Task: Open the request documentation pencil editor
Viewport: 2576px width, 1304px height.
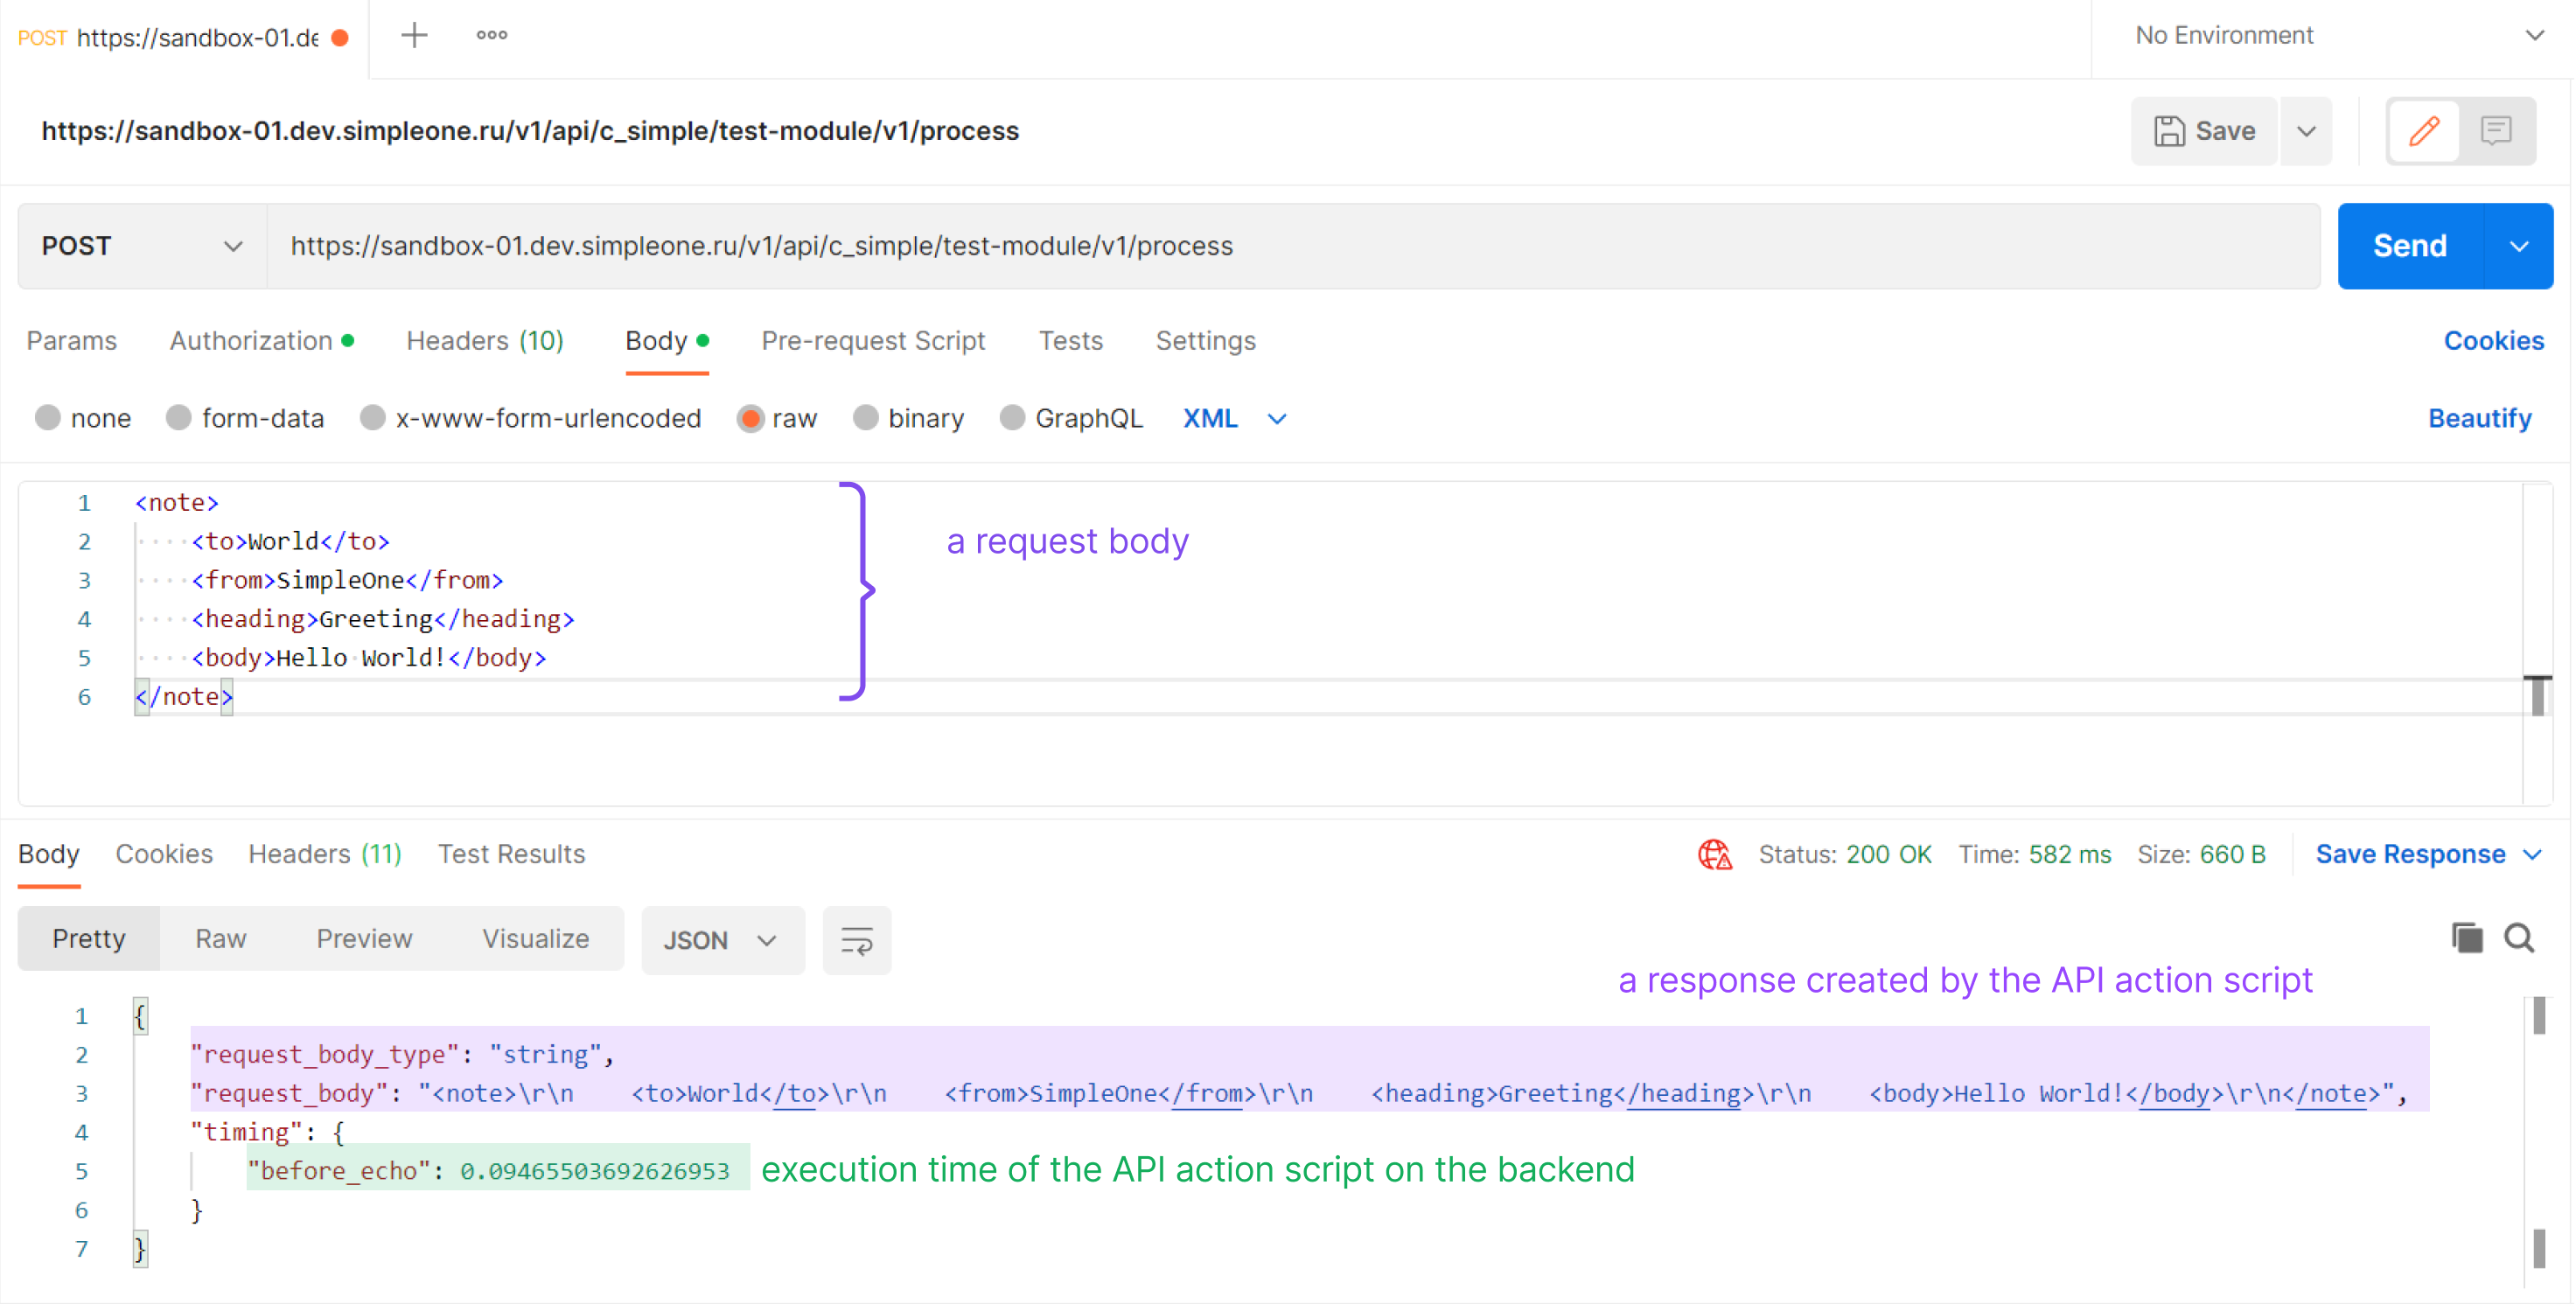Action: (2424, 130)
